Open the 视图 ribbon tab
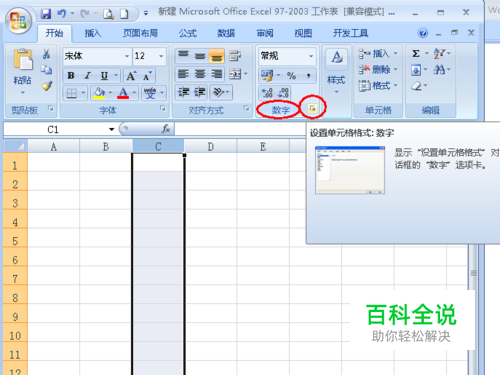The width and height of the screenshot is (500, 375). (x=303, y=33)
